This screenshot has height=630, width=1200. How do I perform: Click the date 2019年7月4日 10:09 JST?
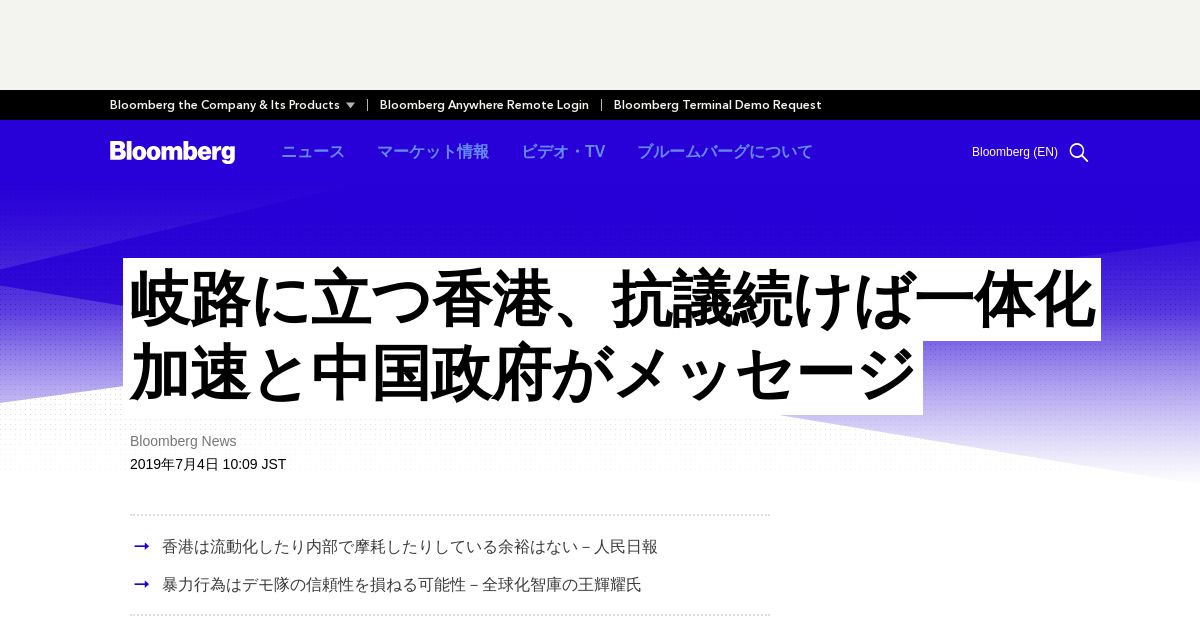coord(208,464)
